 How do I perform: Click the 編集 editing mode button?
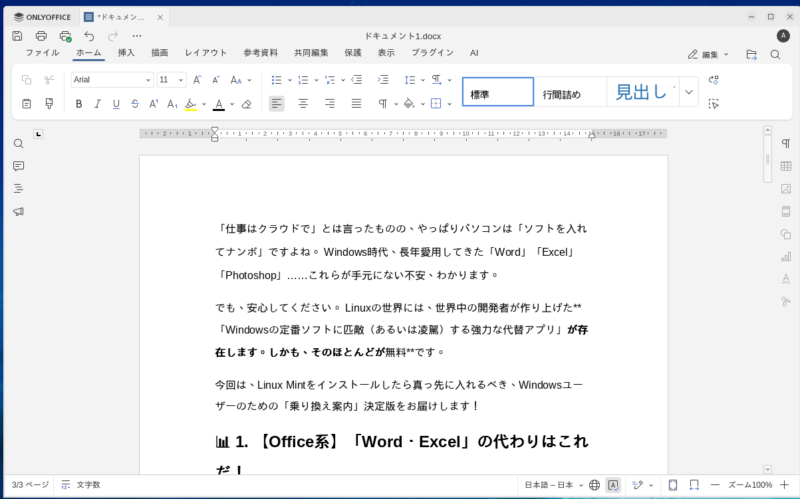[708, 54]
